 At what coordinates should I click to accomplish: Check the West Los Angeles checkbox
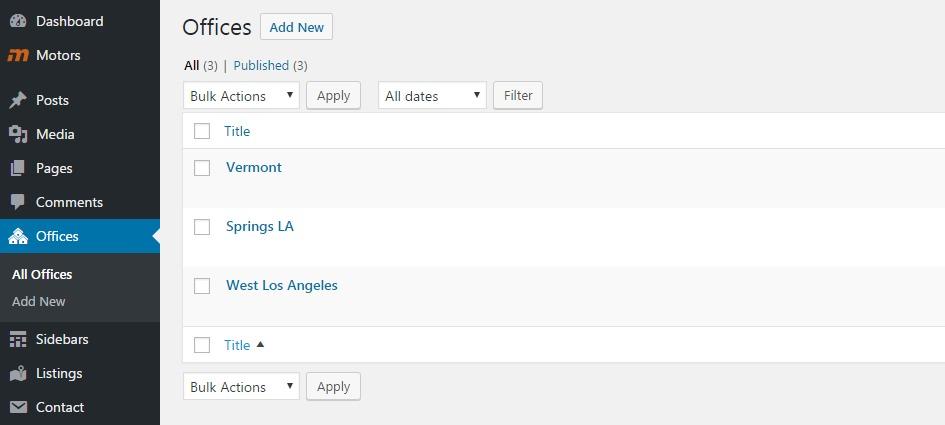[x=202, y=286]
